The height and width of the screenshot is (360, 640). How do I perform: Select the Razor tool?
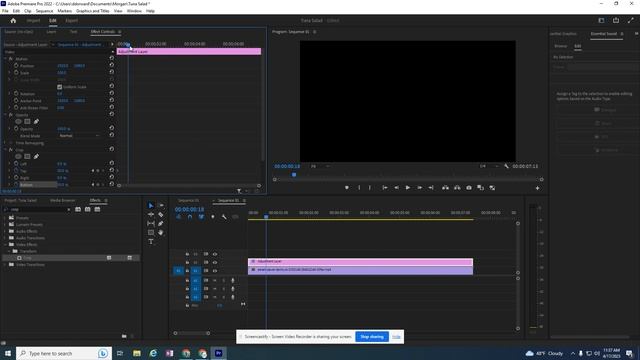161,214
